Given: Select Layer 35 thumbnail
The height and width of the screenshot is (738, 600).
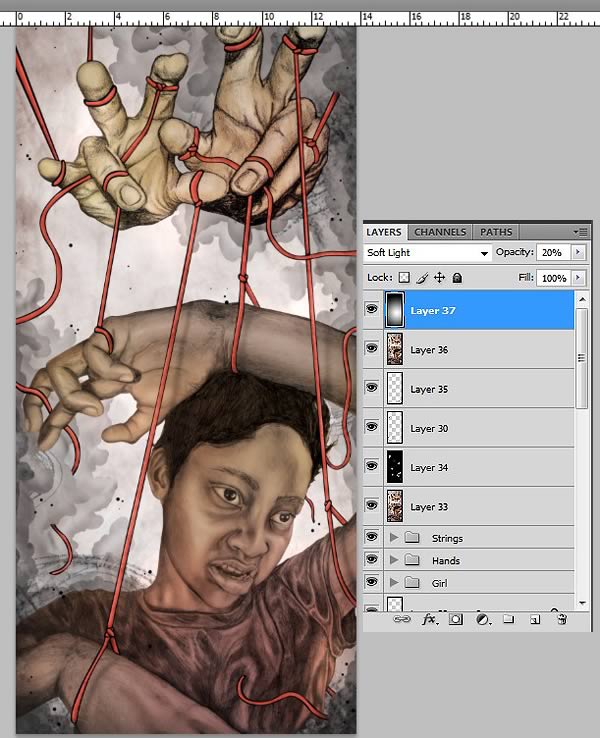Looking at the screenshot, I should [x=395, y=388].
